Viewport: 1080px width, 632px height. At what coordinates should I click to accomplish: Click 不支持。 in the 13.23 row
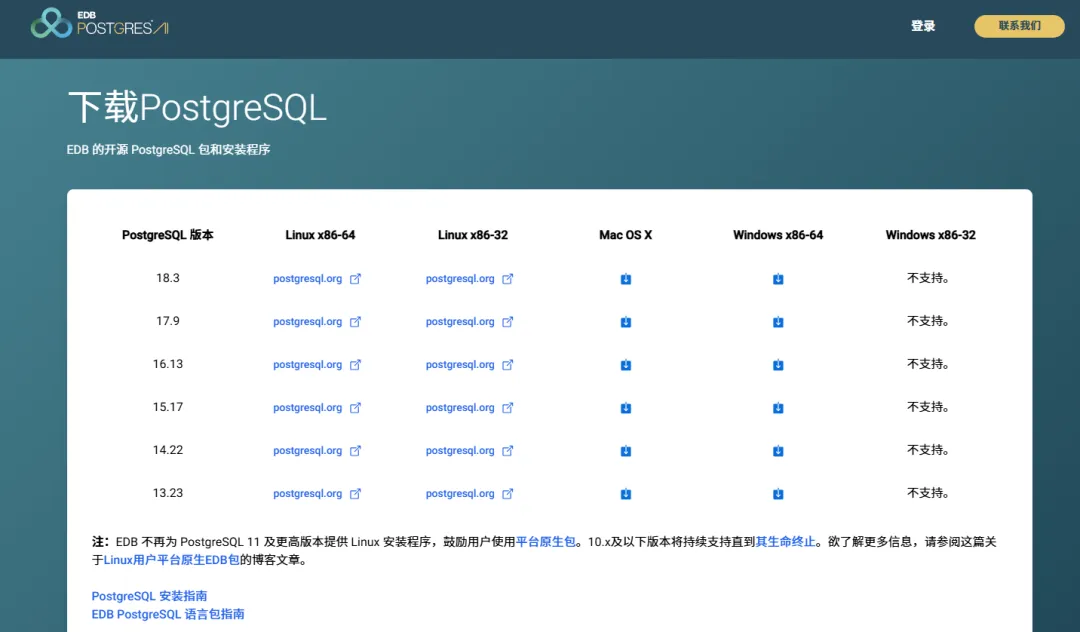click(928, 493)
